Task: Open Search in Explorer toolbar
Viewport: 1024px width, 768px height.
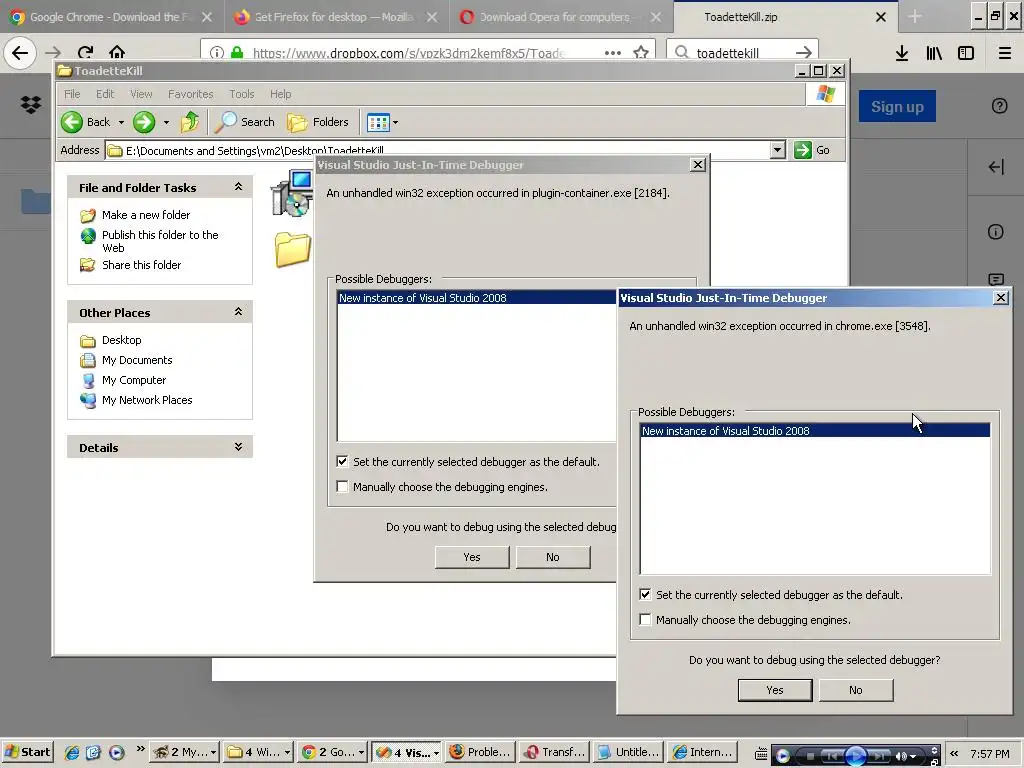Action: click(245, 121)
